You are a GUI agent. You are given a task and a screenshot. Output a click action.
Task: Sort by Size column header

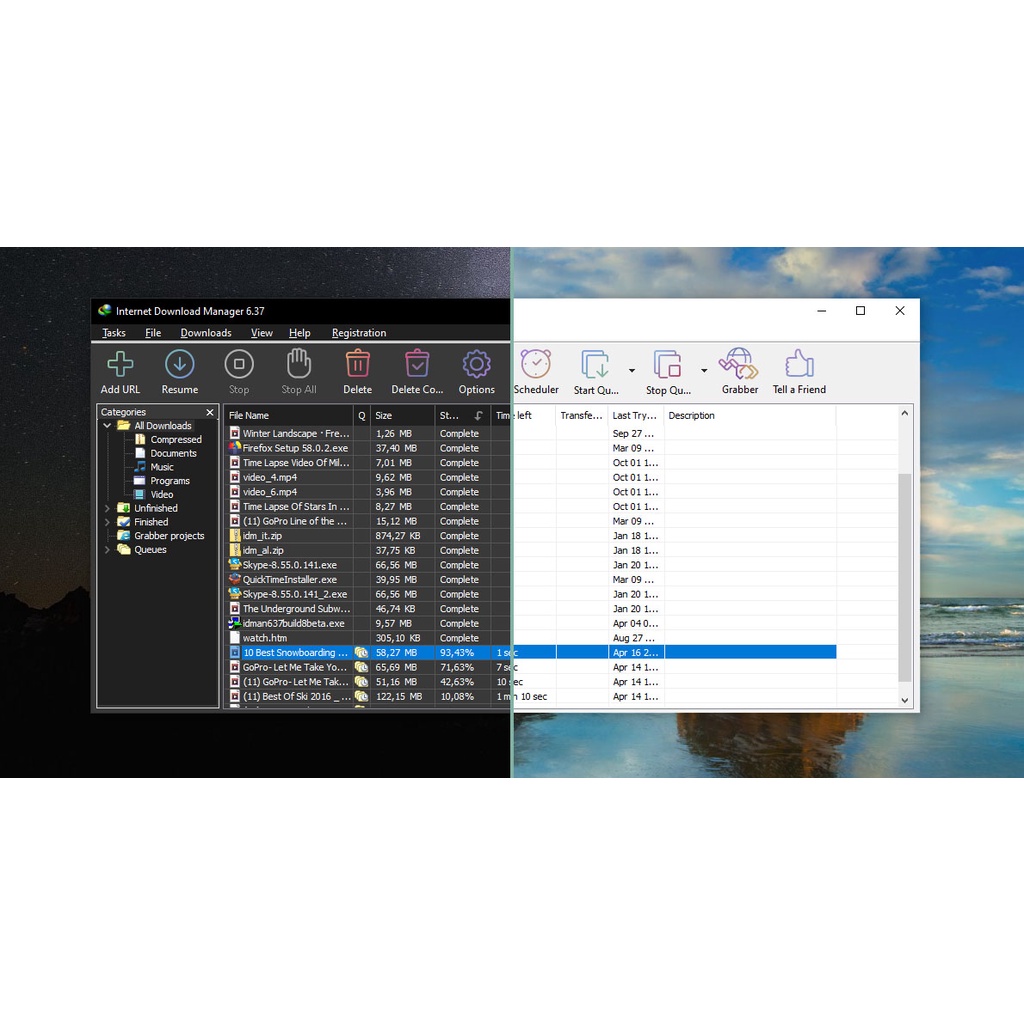(x=402, y=415)
